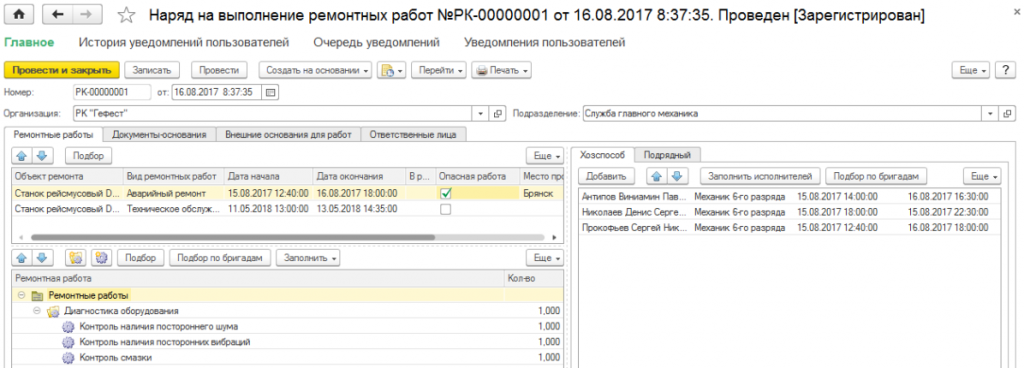The height and width of the screenshot is (368, 1024).
Task: Collapse the Диагностика оборудования tree node
Action: (x=37, y=311)
